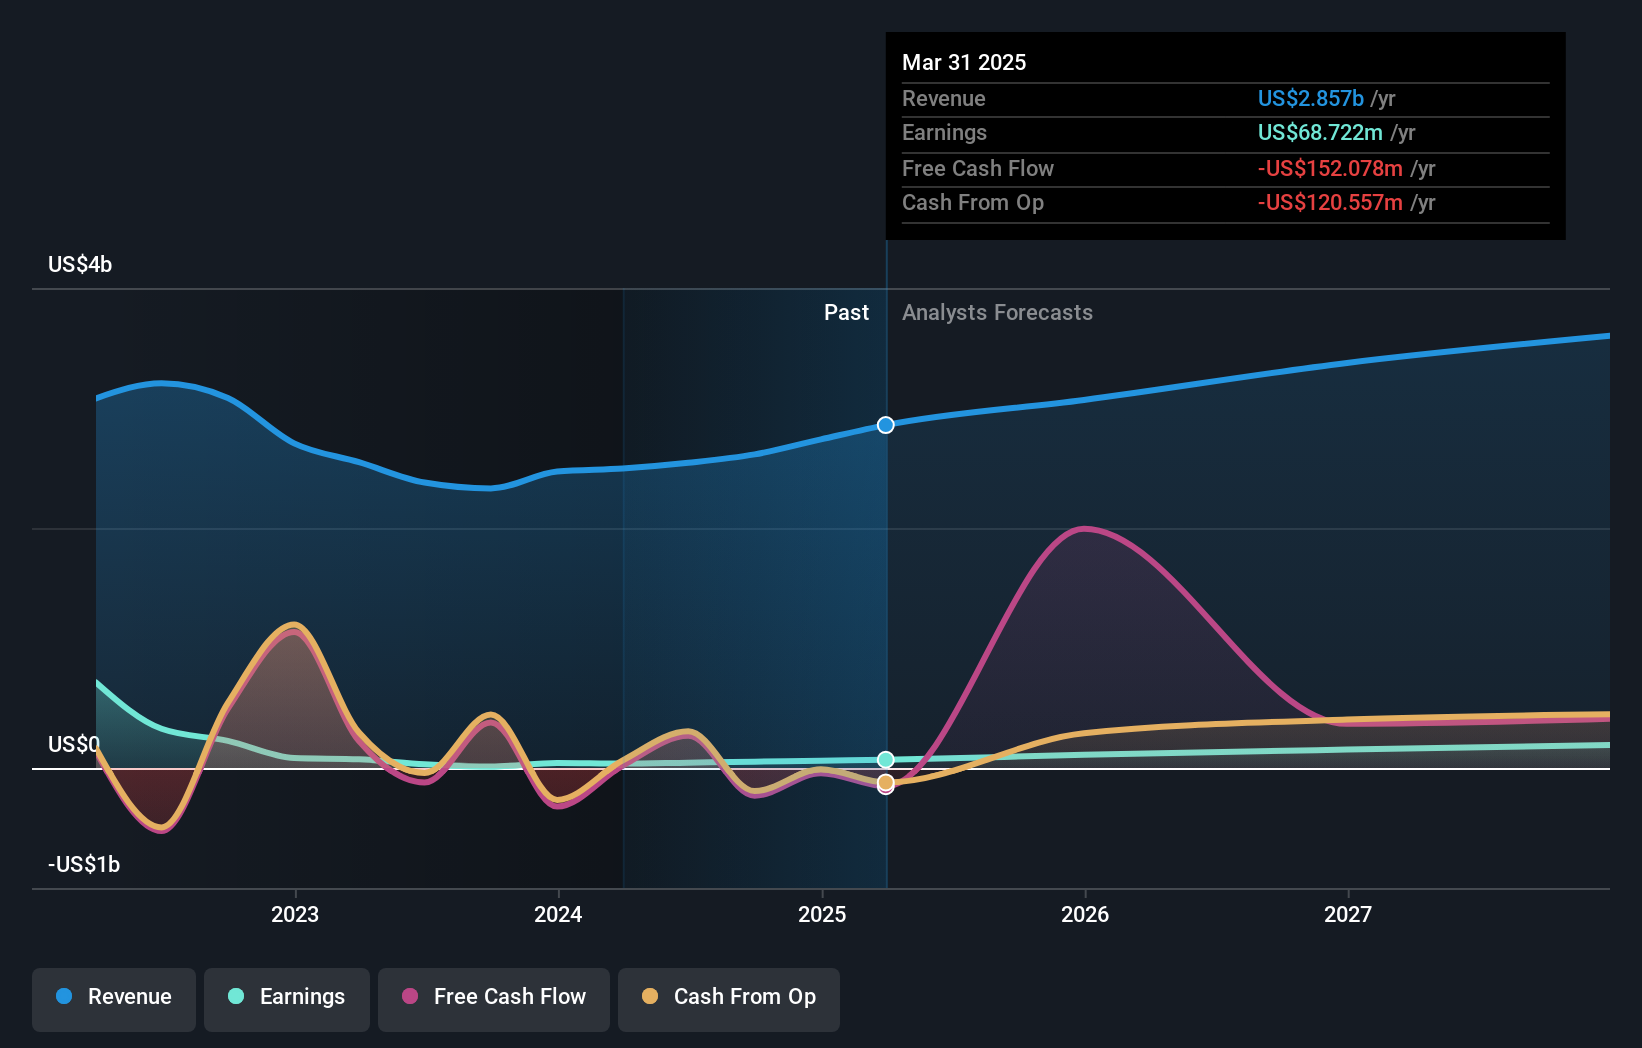This screenshot has width=1642, height=1048.
Task: Toggle the Cash From Op legend button
Action: (729, 999)
